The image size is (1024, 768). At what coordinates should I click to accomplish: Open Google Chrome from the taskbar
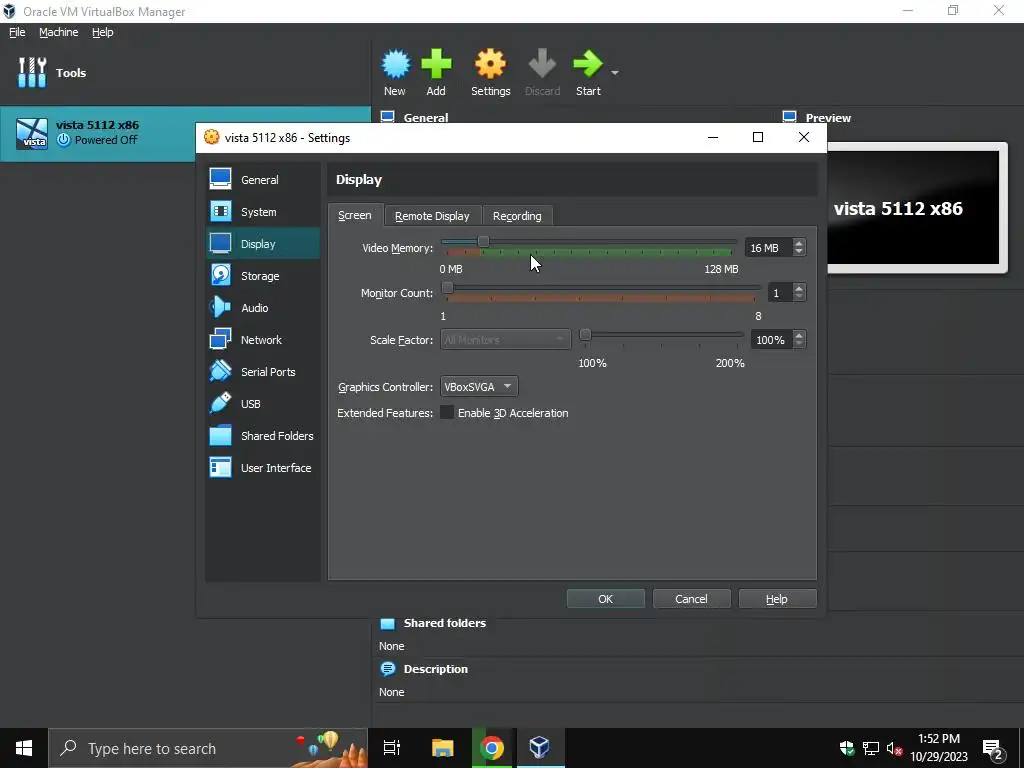coord(492,748)
